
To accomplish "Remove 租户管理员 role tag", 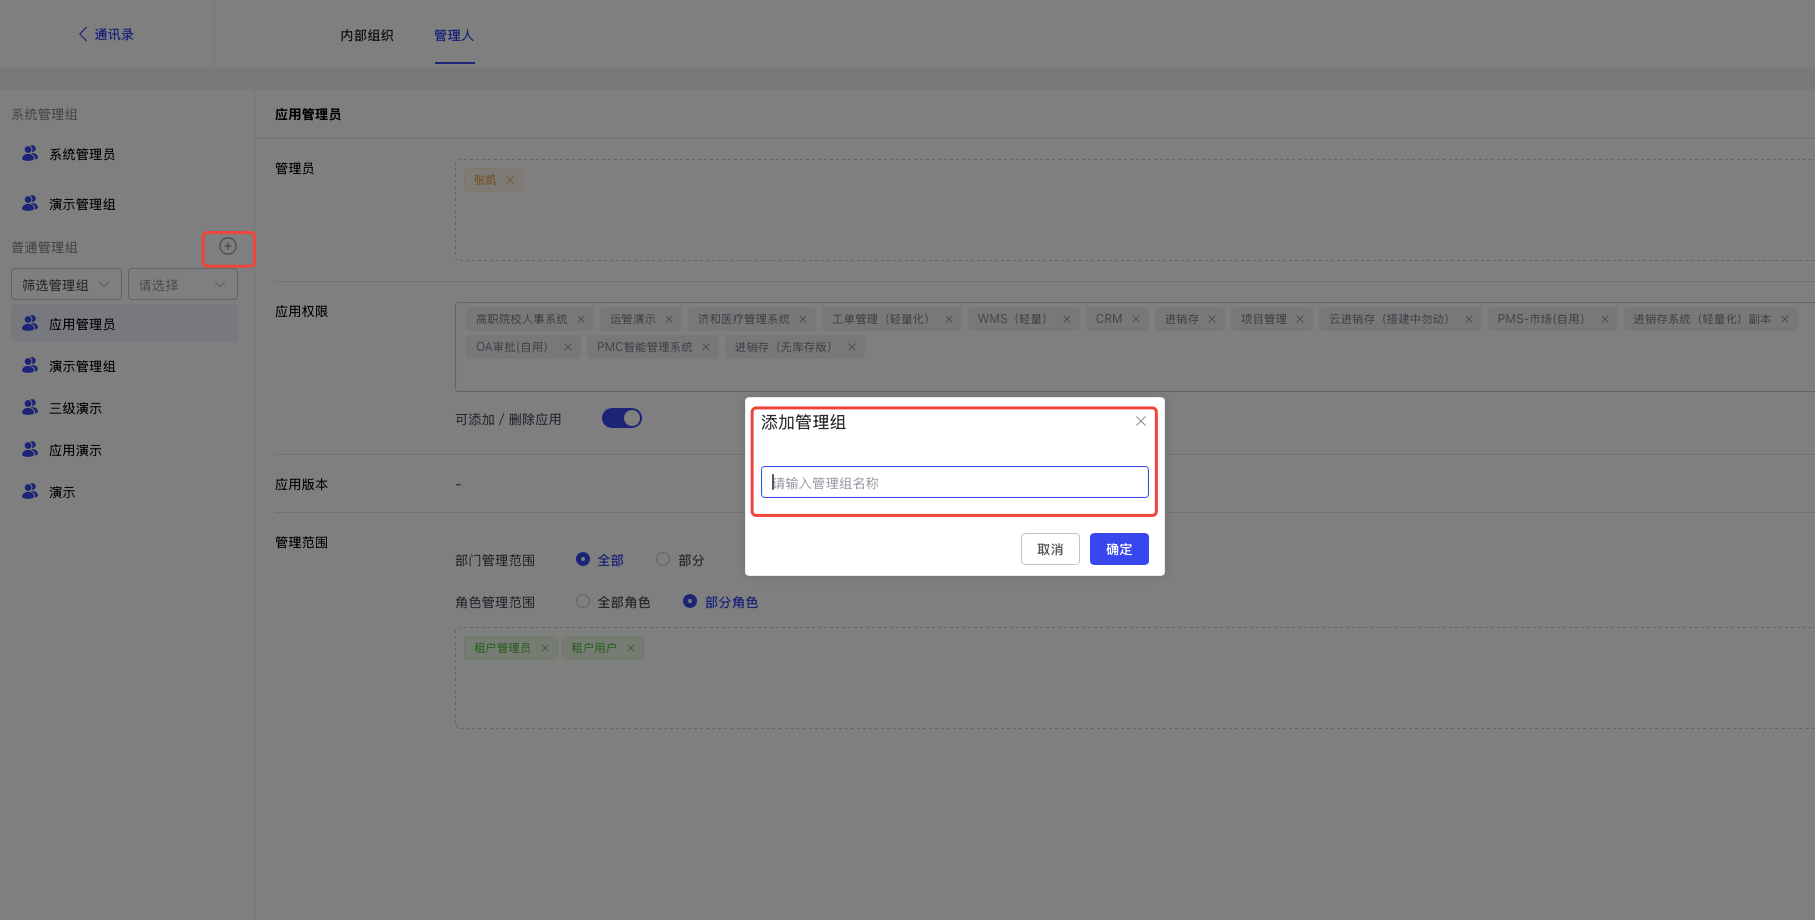I will pos(545,649).
